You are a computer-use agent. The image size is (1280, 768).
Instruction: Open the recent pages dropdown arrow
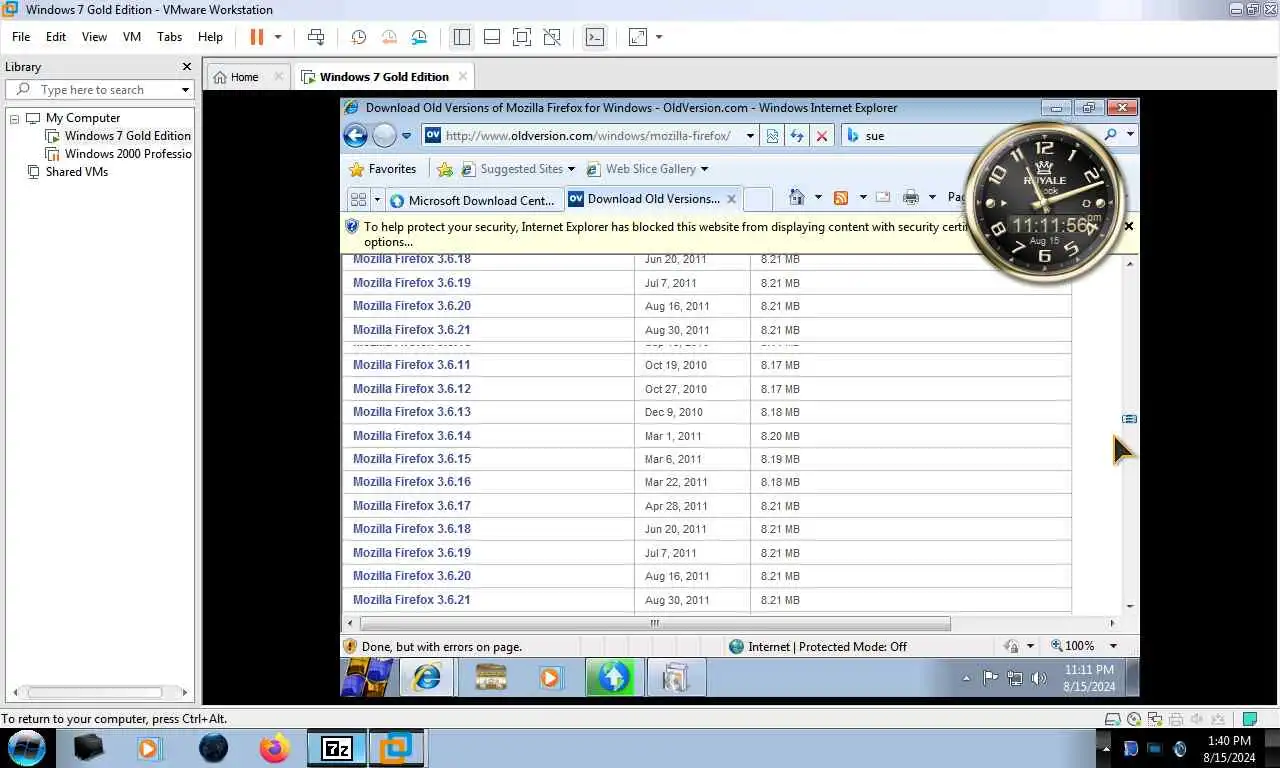click(407, 136)
